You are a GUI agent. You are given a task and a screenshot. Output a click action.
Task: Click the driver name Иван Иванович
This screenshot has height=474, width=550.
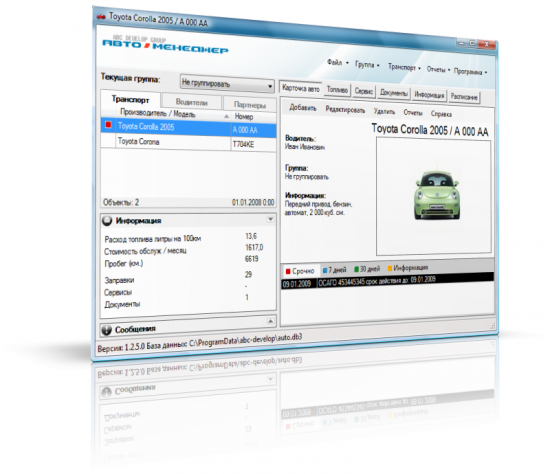(x=305, y=147)
